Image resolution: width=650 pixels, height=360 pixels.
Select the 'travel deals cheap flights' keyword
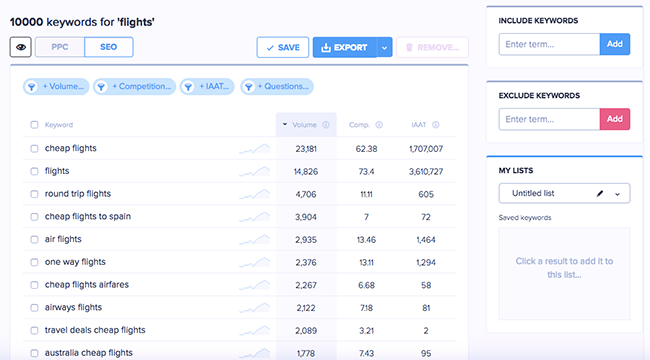pyautogui.click(x=95, y=330)
